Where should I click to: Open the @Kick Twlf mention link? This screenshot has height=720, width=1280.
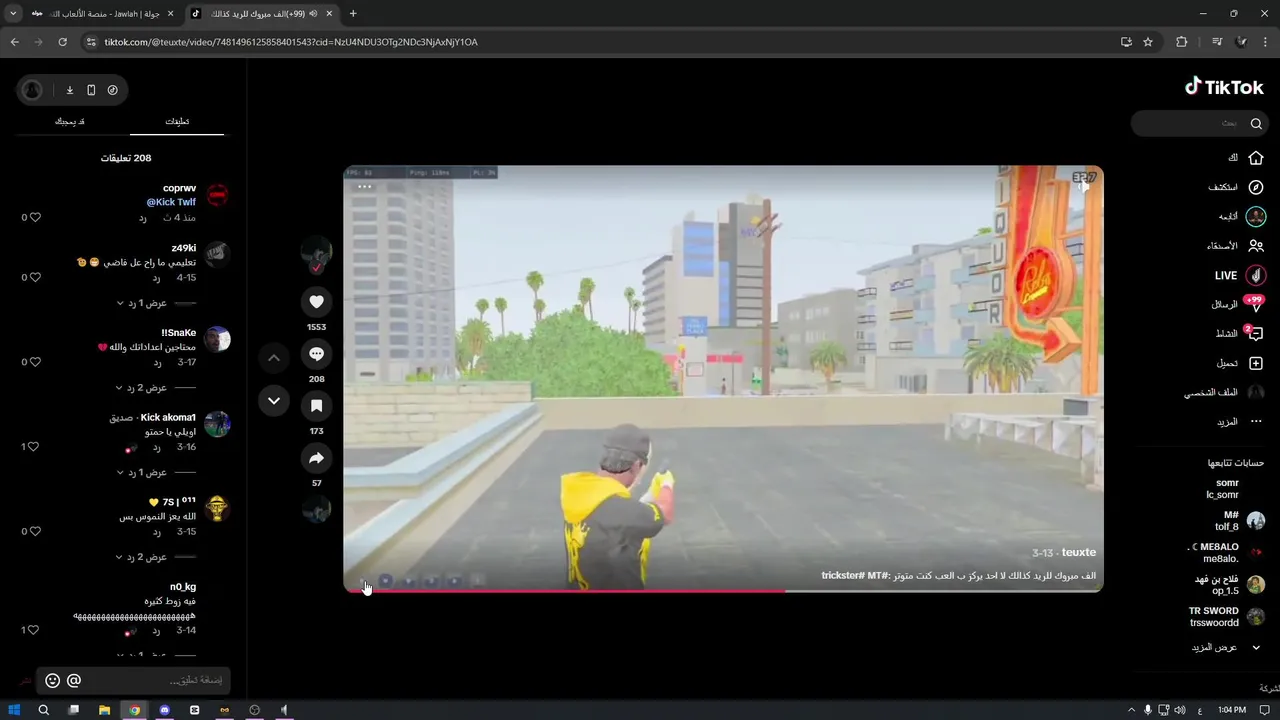point(171,202)
